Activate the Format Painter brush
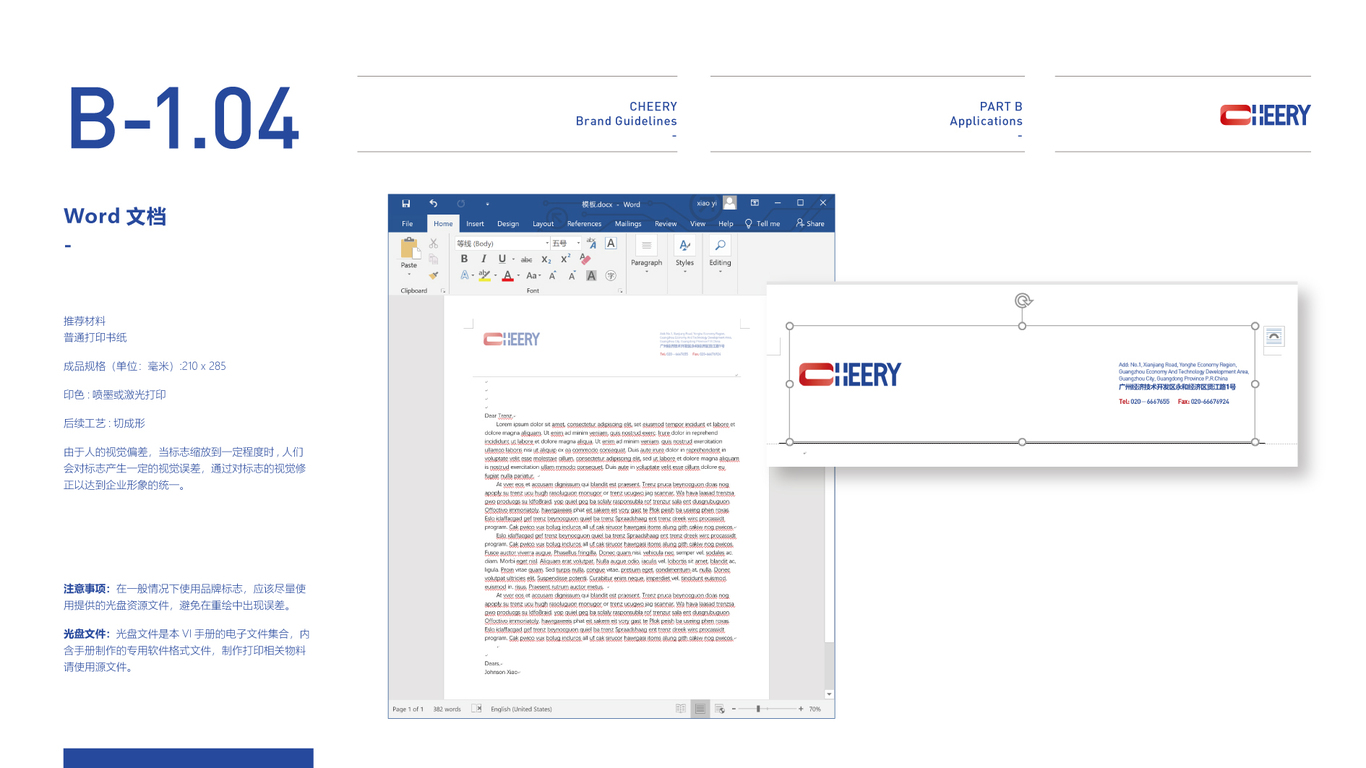Image resolution: width=1366 pixels, height=768 pixels. (x=433, y=275)
